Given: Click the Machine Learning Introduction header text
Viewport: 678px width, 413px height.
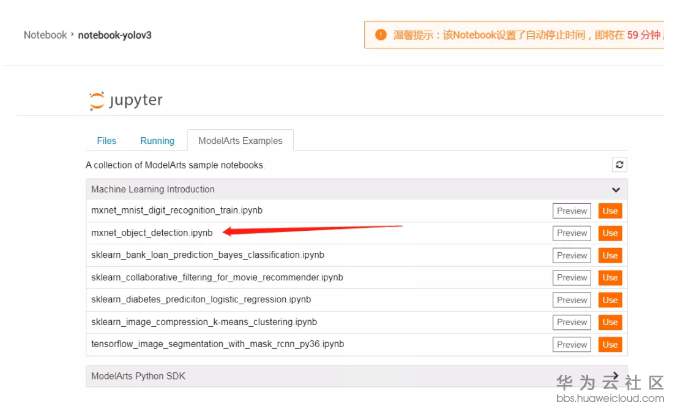Looking at the screenshot, I should 153,189.
